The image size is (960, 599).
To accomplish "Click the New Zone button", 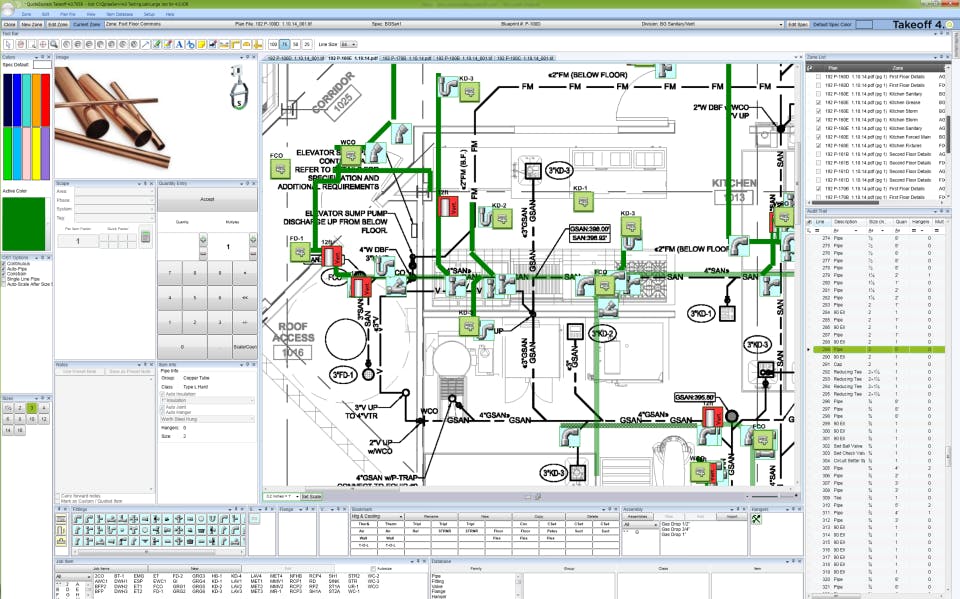I will point(31,23).
